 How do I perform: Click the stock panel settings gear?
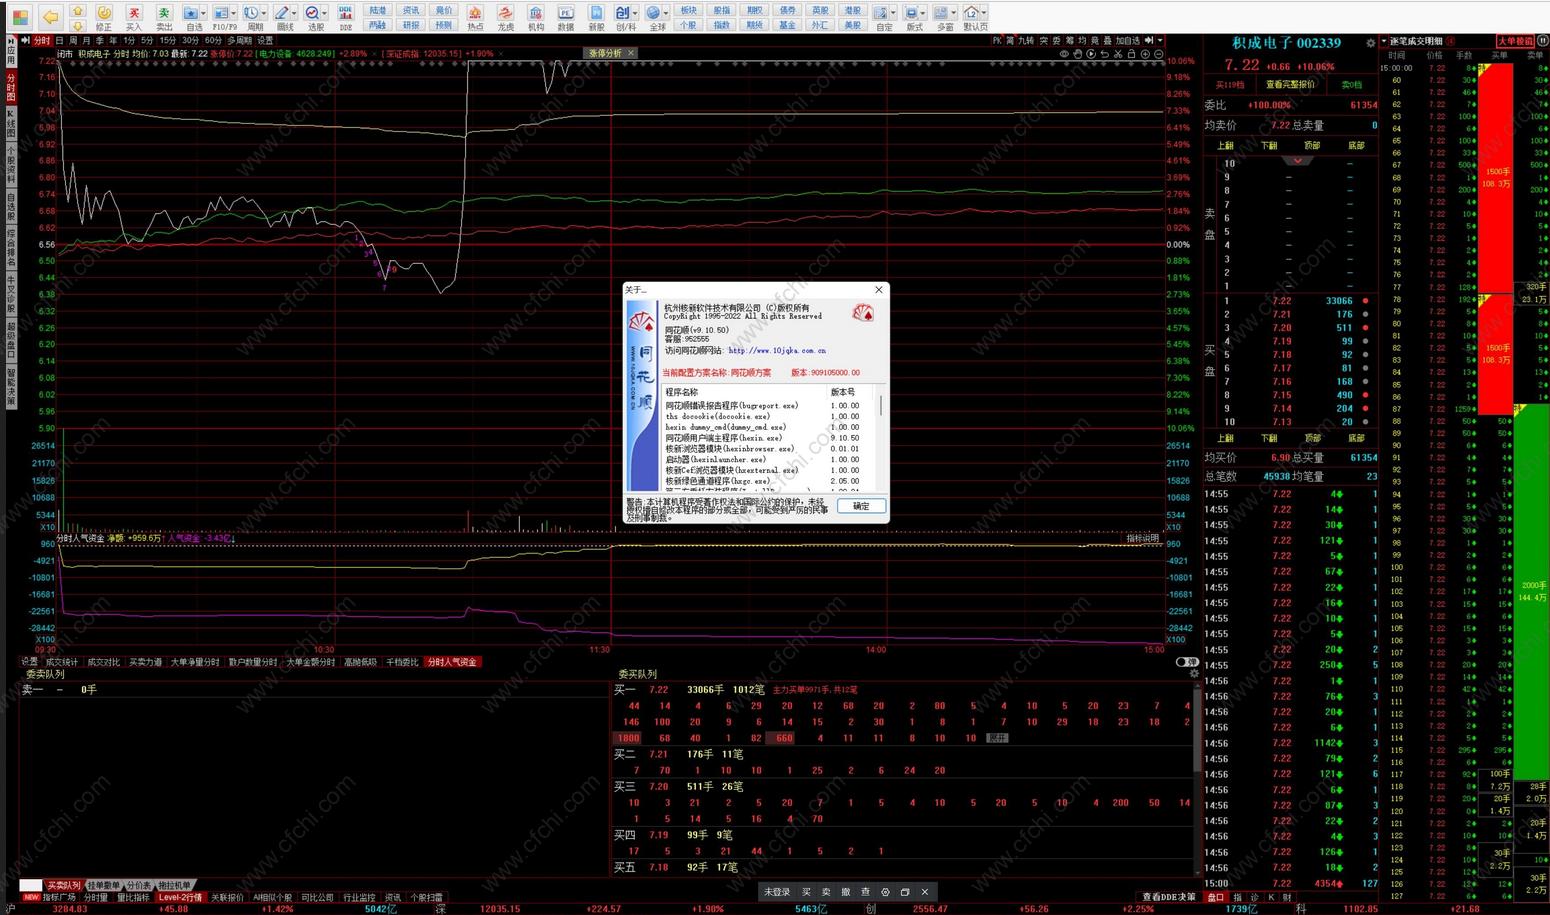click(1370, 43)
